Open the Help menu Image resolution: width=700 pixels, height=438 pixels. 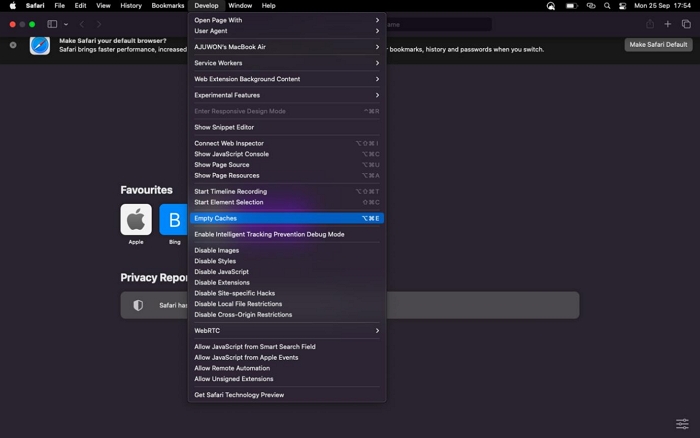[x=268, y=6]
